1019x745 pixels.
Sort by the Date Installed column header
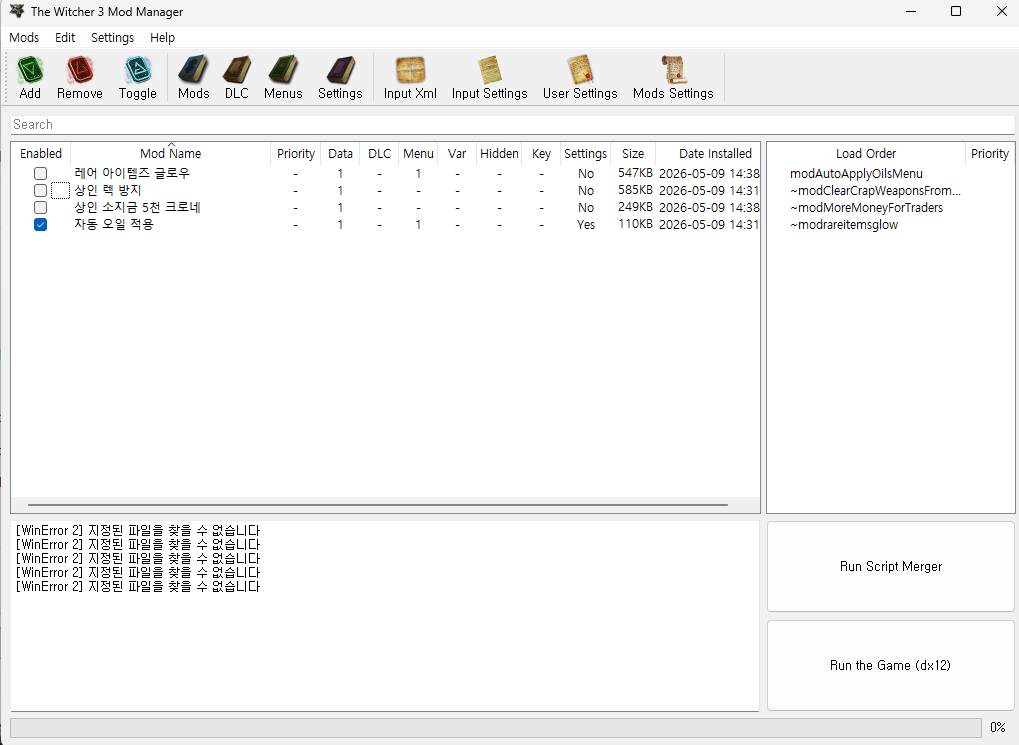tap(708, 153)
